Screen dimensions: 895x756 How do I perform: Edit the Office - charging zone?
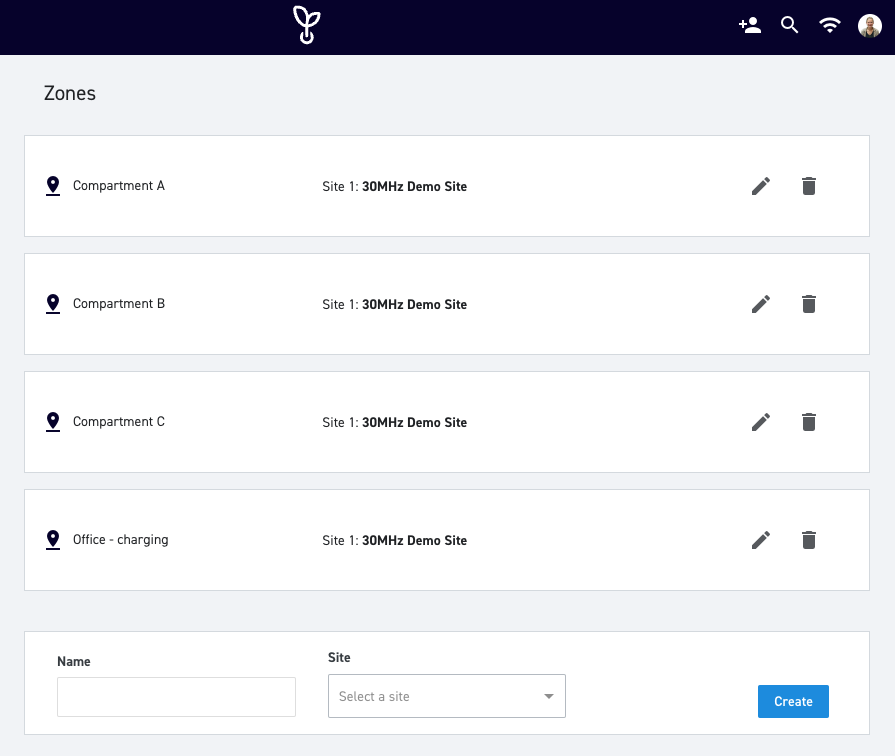(x=761, y=540)
